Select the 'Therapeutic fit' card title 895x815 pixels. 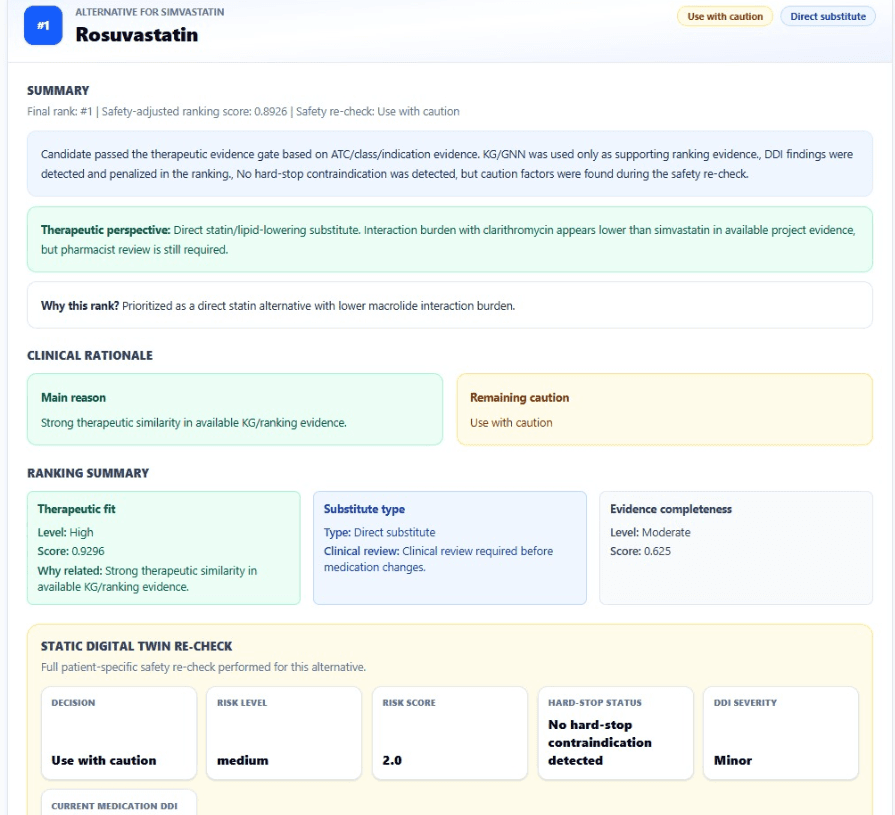pos(76,509)
